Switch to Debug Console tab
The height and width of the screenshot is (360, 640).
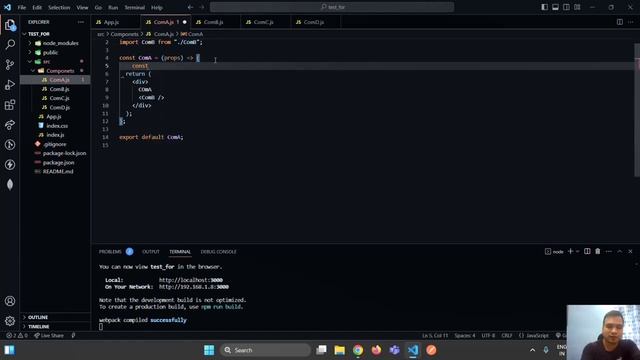(218, 252)
